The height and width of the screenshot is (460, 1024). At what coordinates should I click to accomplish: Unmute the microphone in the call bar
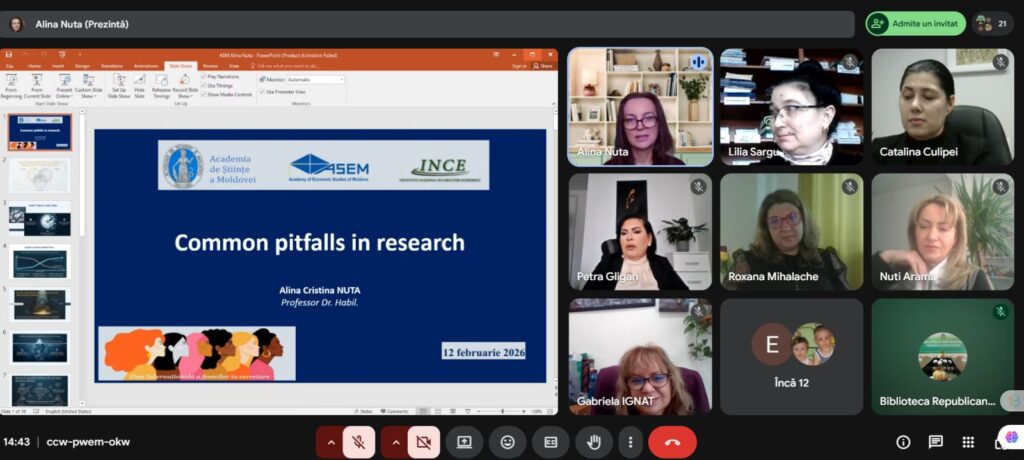point(359,442)
